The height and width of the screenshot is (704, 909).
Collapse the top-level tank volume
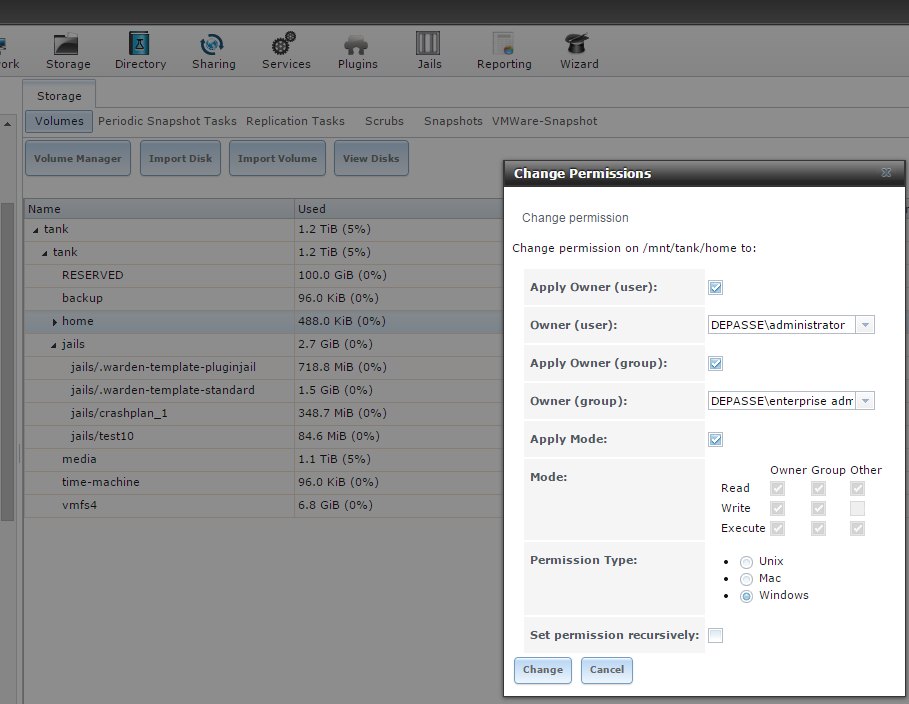pos(36,230)
